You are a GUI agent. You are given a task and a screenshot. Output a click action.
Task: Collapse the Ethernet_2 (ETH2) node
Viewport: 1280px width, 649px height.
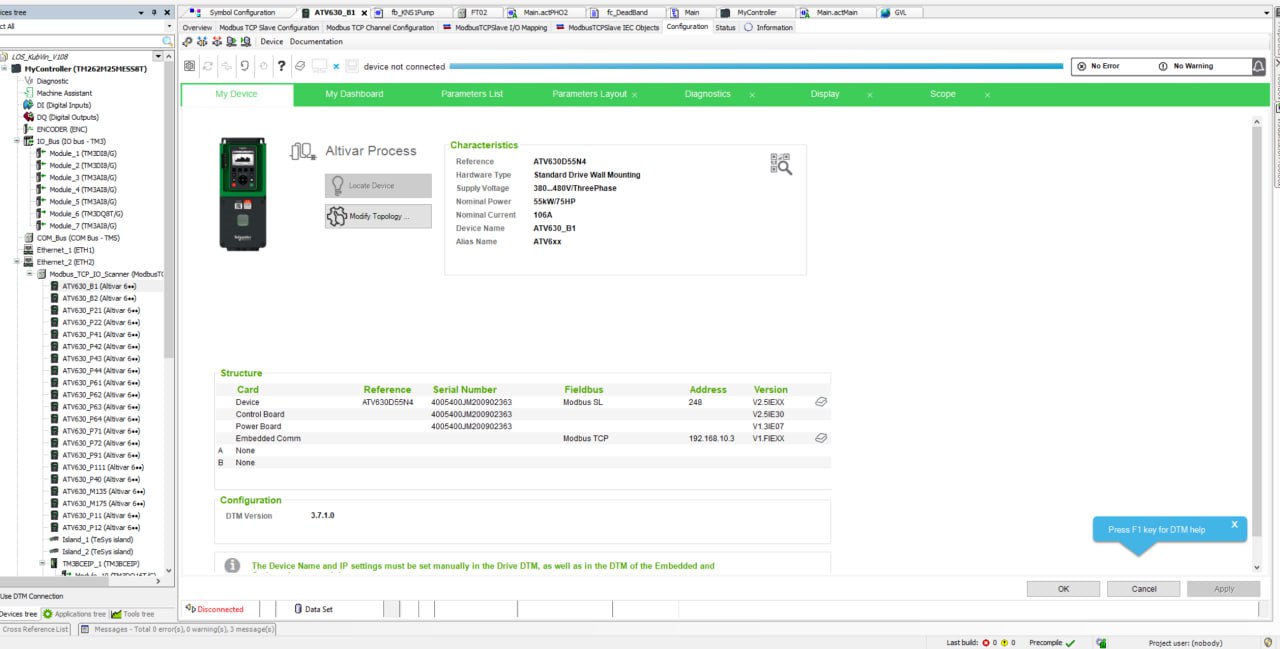(x=17, y=262)
